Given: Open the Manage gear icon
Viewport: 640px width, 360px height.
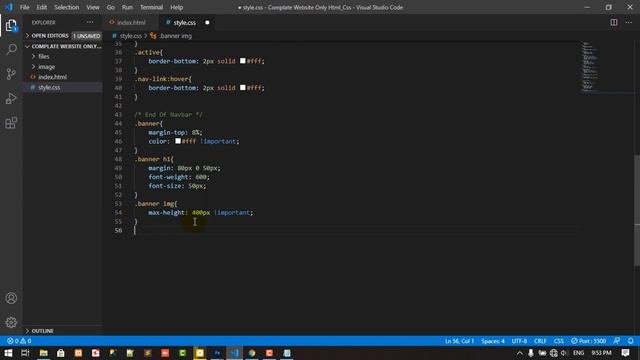Looking at the screenshot, I should 11,322.
